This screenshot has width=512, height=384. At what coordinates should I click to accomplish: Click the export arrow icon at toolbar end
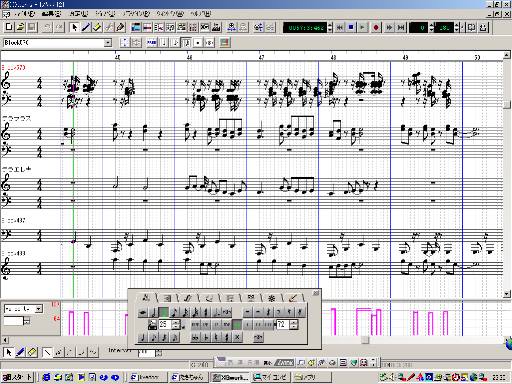[483, 27]
